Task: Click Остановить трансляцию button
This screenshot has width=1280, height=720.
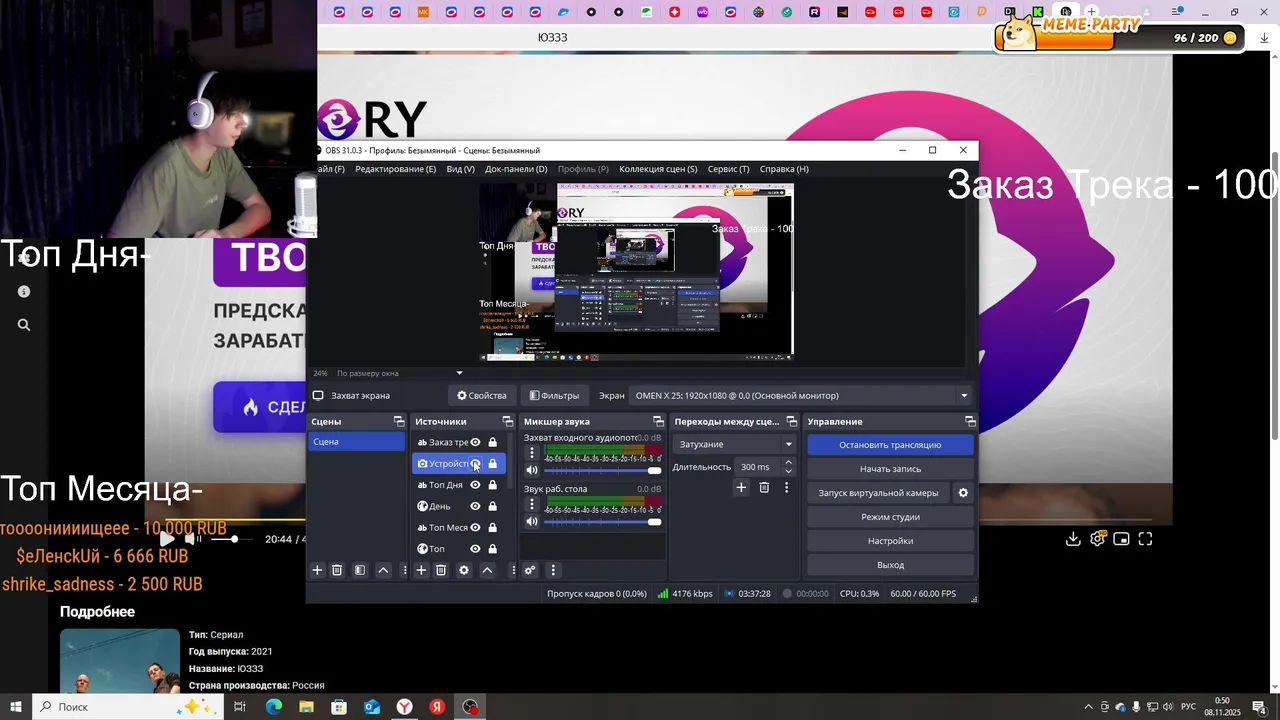Action: point(890,445)
